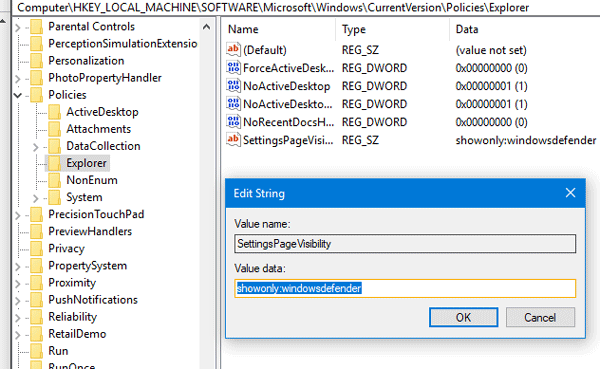The width and height of the screenshot is (600, 369).
Task: Click the Attachments folder icon
Action: (54, 129)
